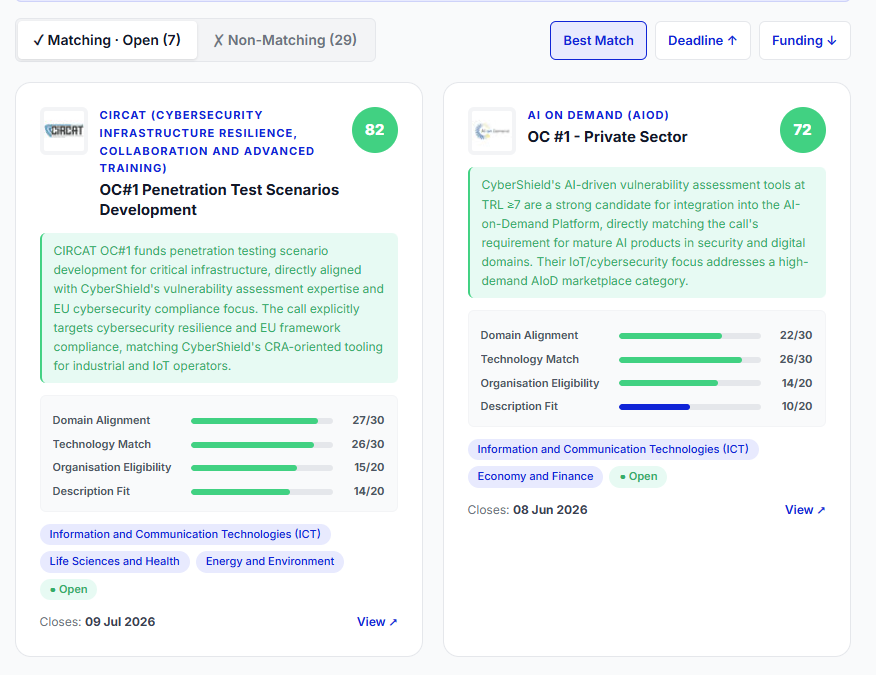Image resolution: width=876 pixels, height=675 pixels.
Task: Click the 82 match score badge
Action: pos(375,130)
